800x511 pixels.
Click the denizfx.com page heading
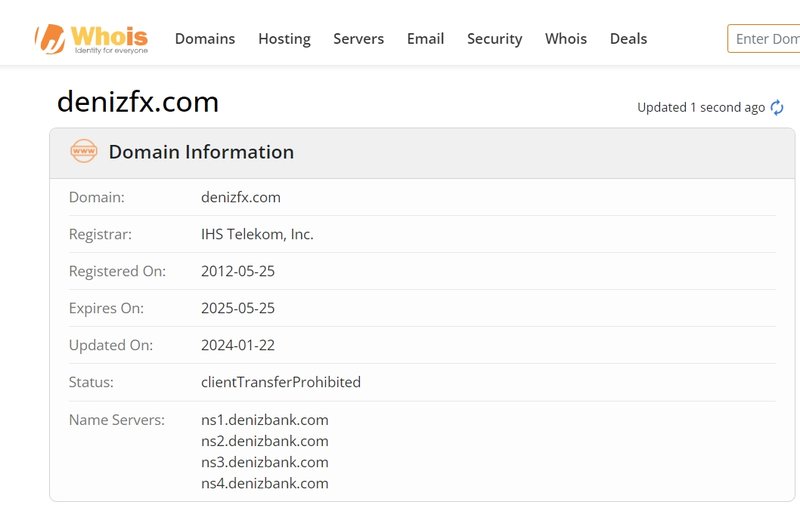[138, 102]
